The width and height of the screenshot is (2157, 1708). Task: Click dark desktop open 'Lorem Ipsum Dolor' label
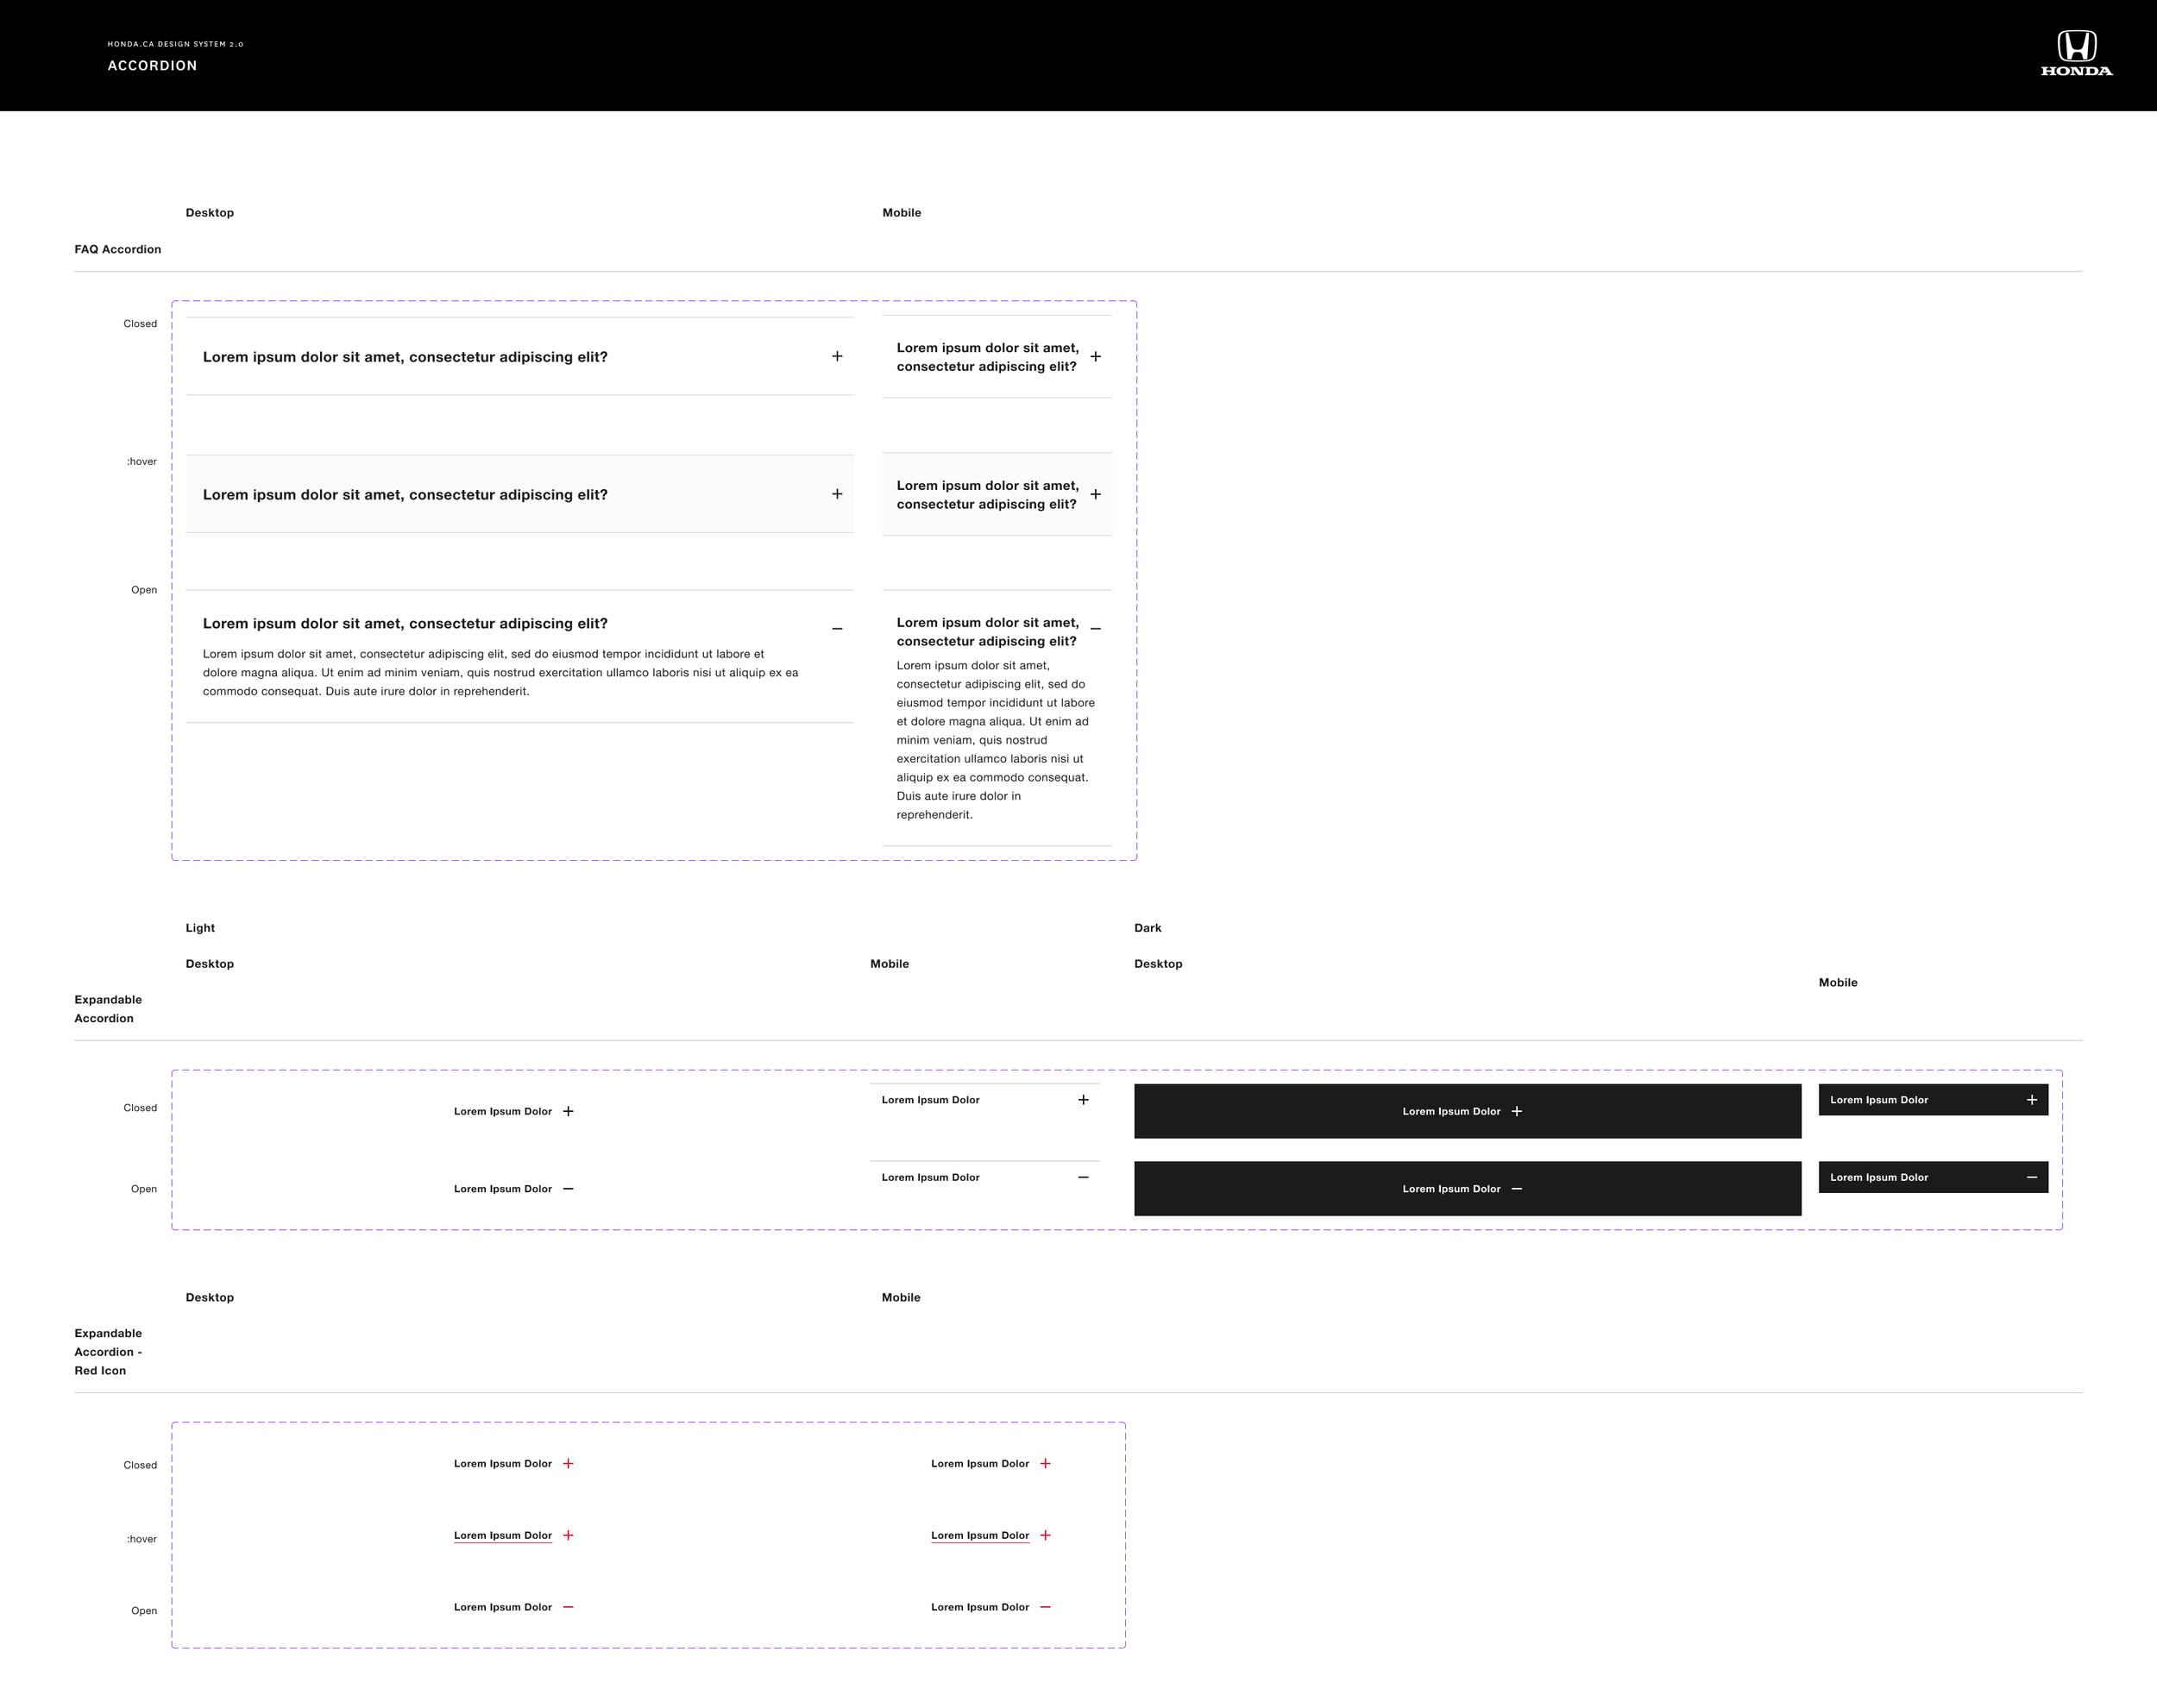pos(1451,1189)
